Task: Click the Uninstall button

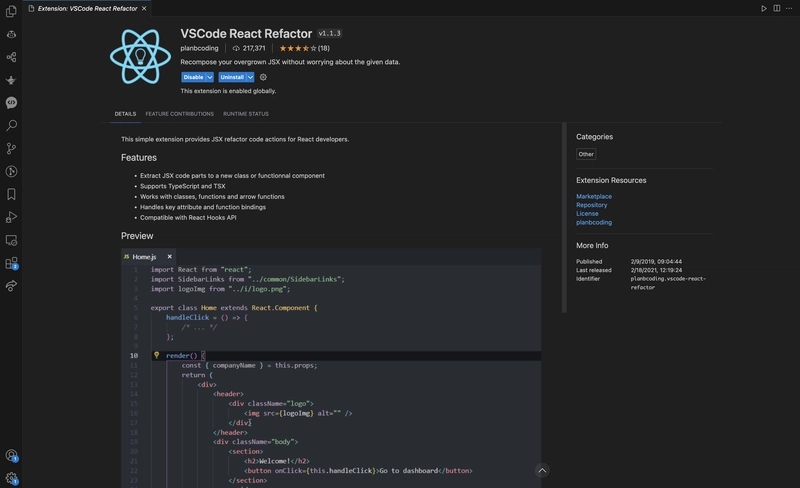Action: click(x=232, y=77)
